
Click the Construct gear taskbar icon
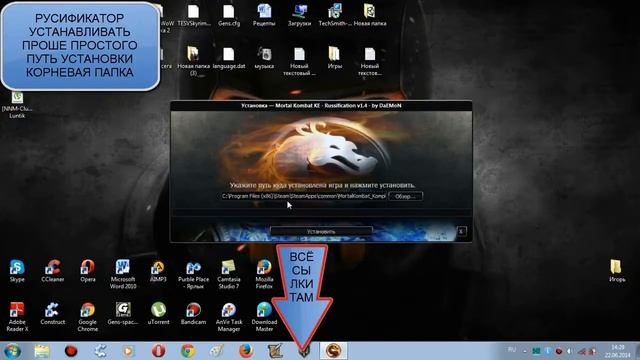(100, 351)
